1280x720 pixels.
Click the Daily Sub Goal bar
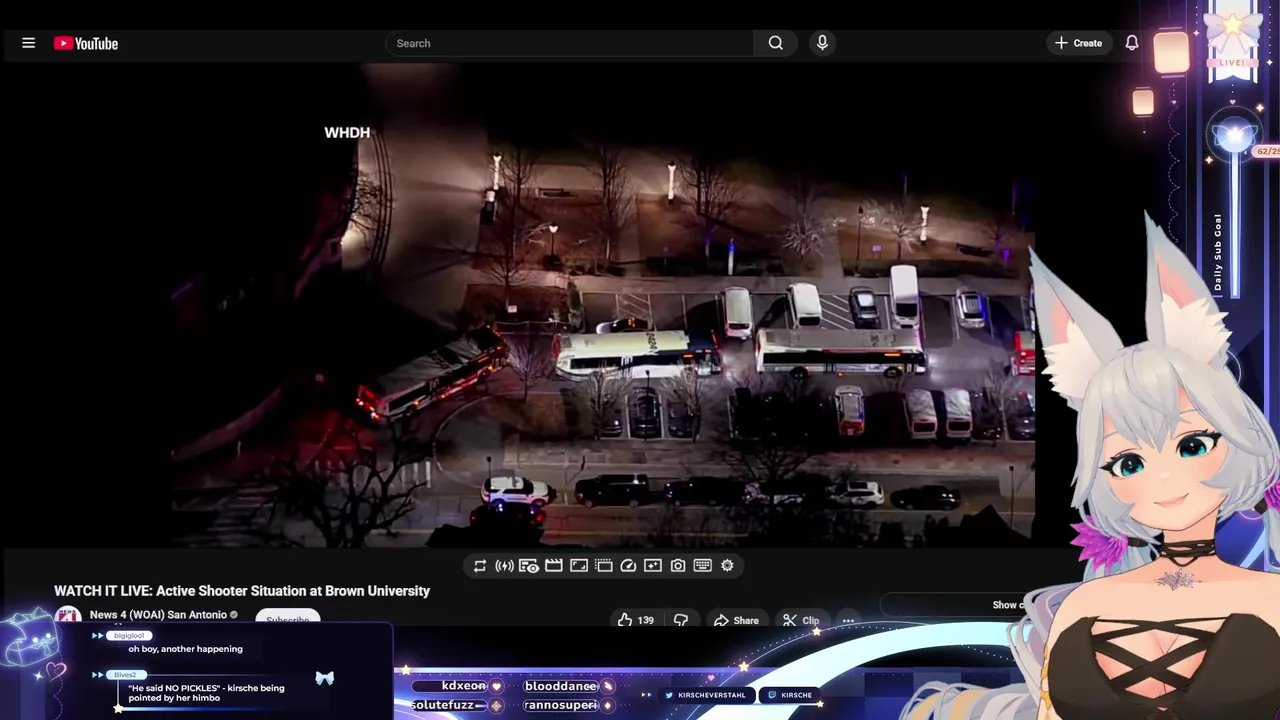click(x=1234, y=225)
